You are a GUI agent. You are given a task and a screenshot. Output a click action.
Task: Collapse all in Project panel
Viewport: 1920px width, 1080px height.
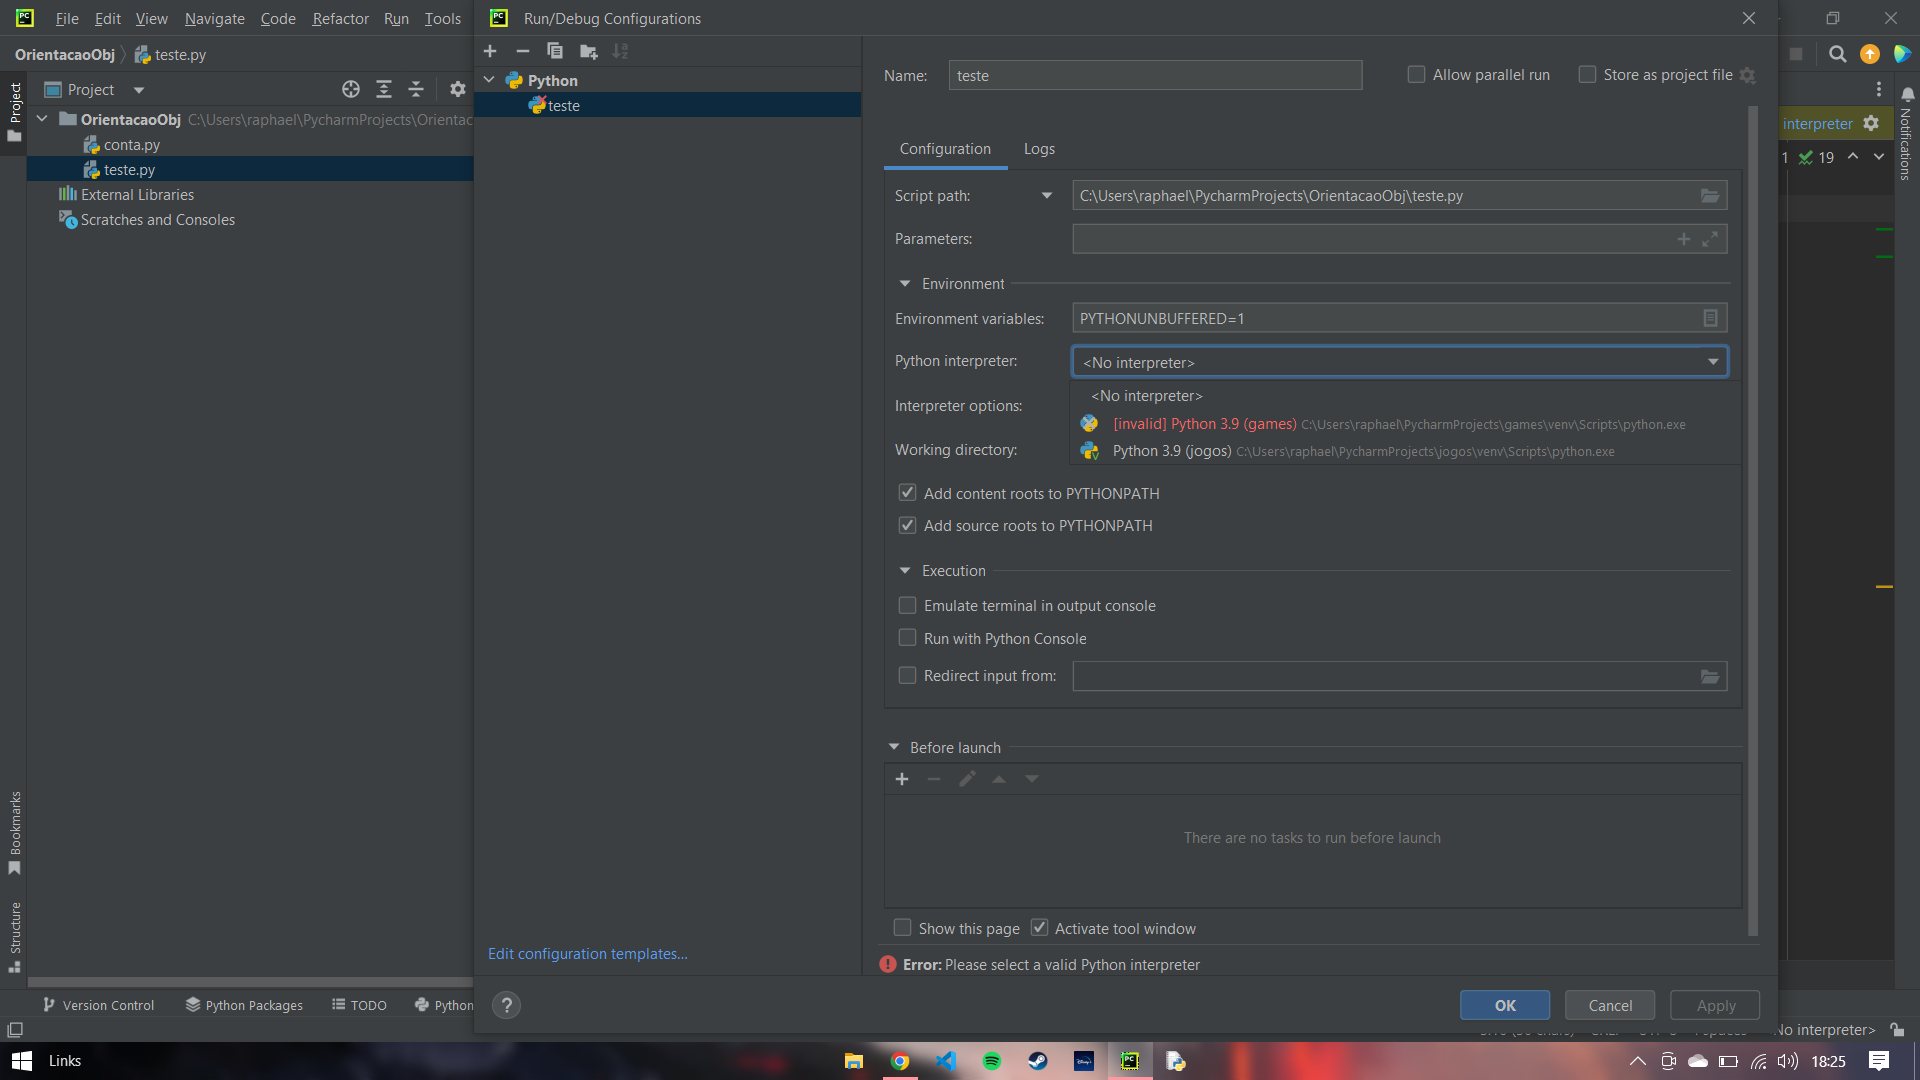pyautogui.click(x=416, y=90)
